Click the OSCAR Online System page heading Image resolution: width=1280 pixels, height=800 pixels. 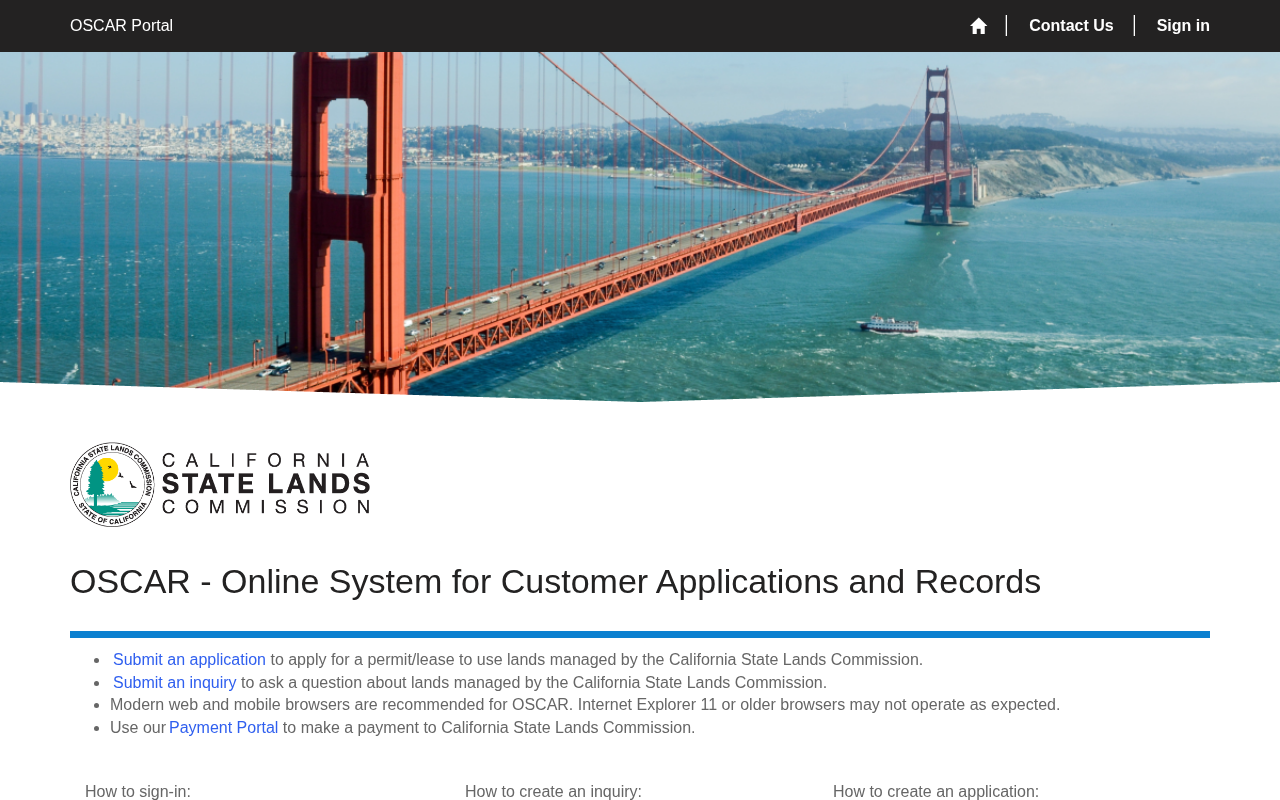tap(555, 582)
